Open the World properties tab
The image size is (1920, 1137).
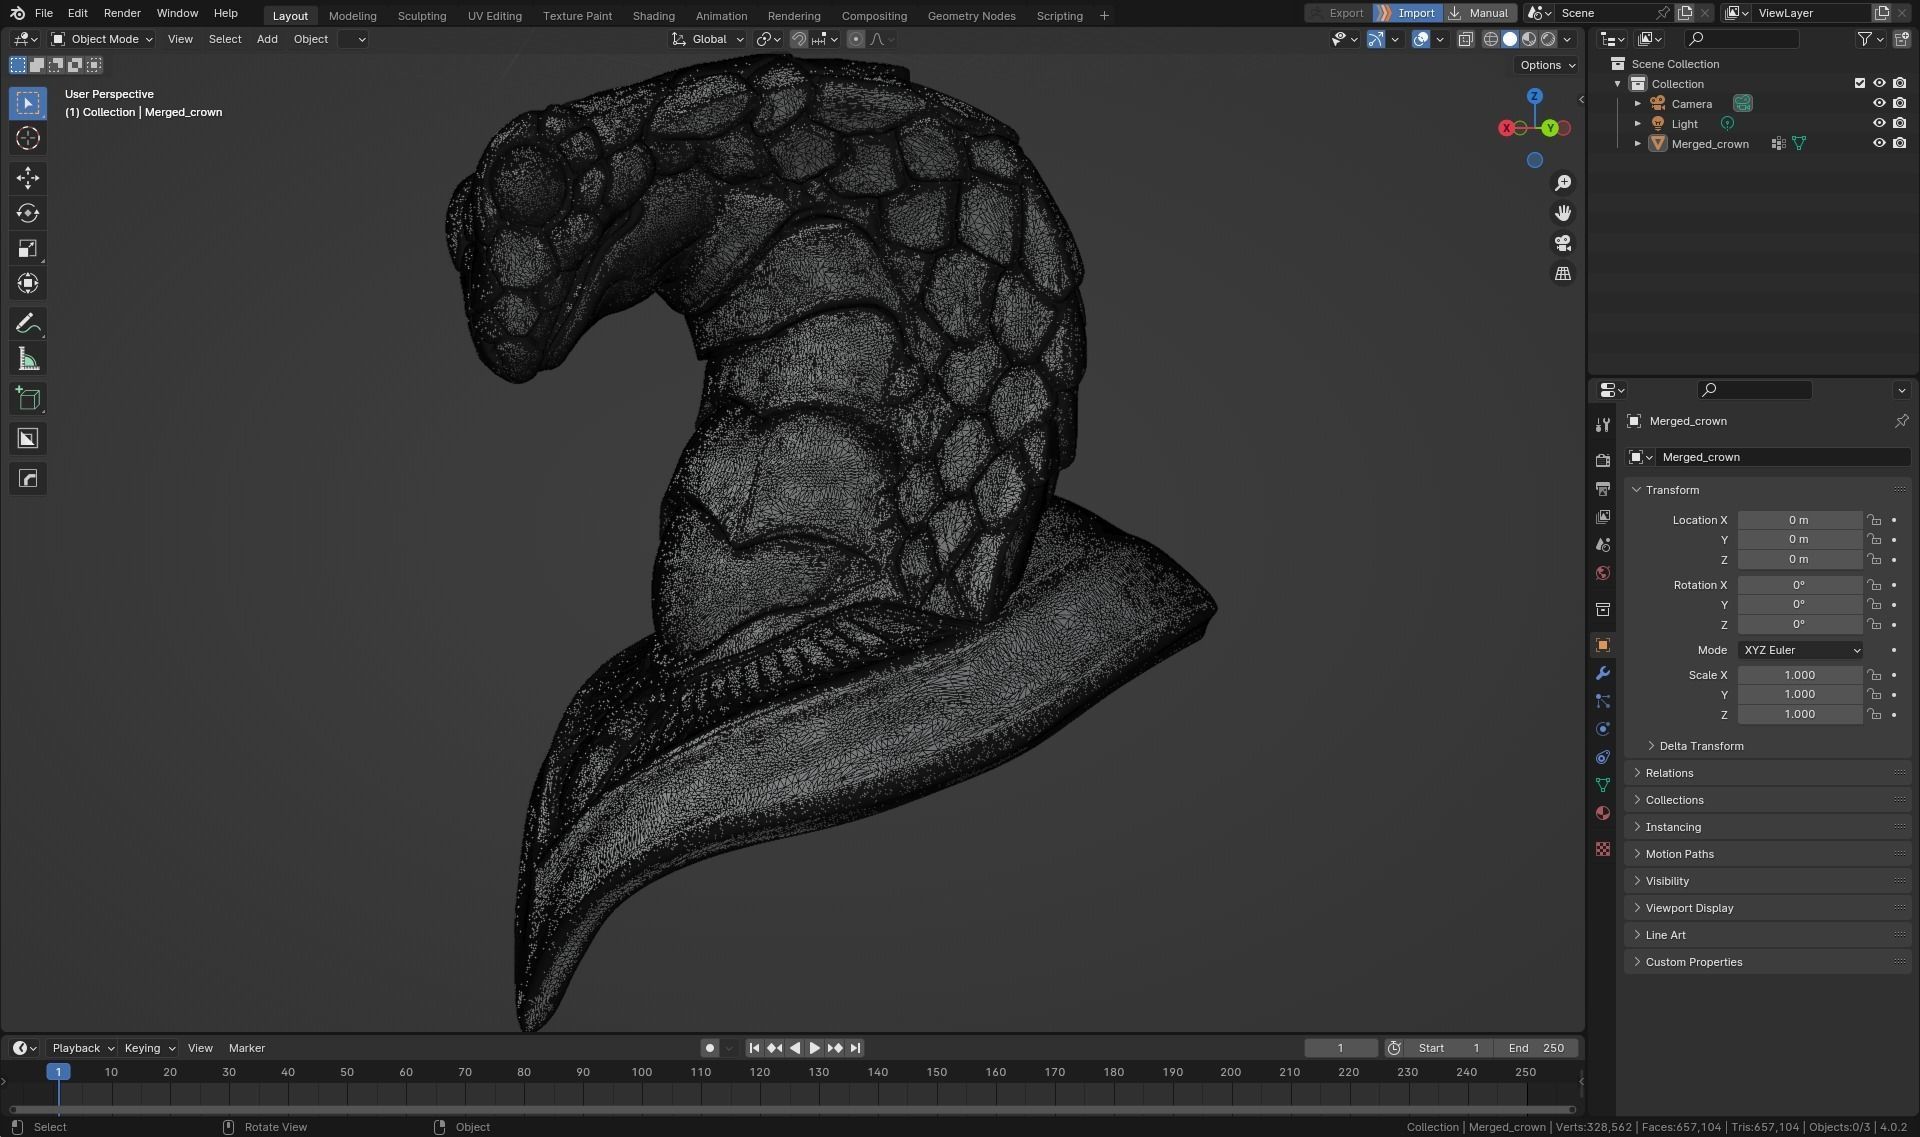coord(1603,573)
